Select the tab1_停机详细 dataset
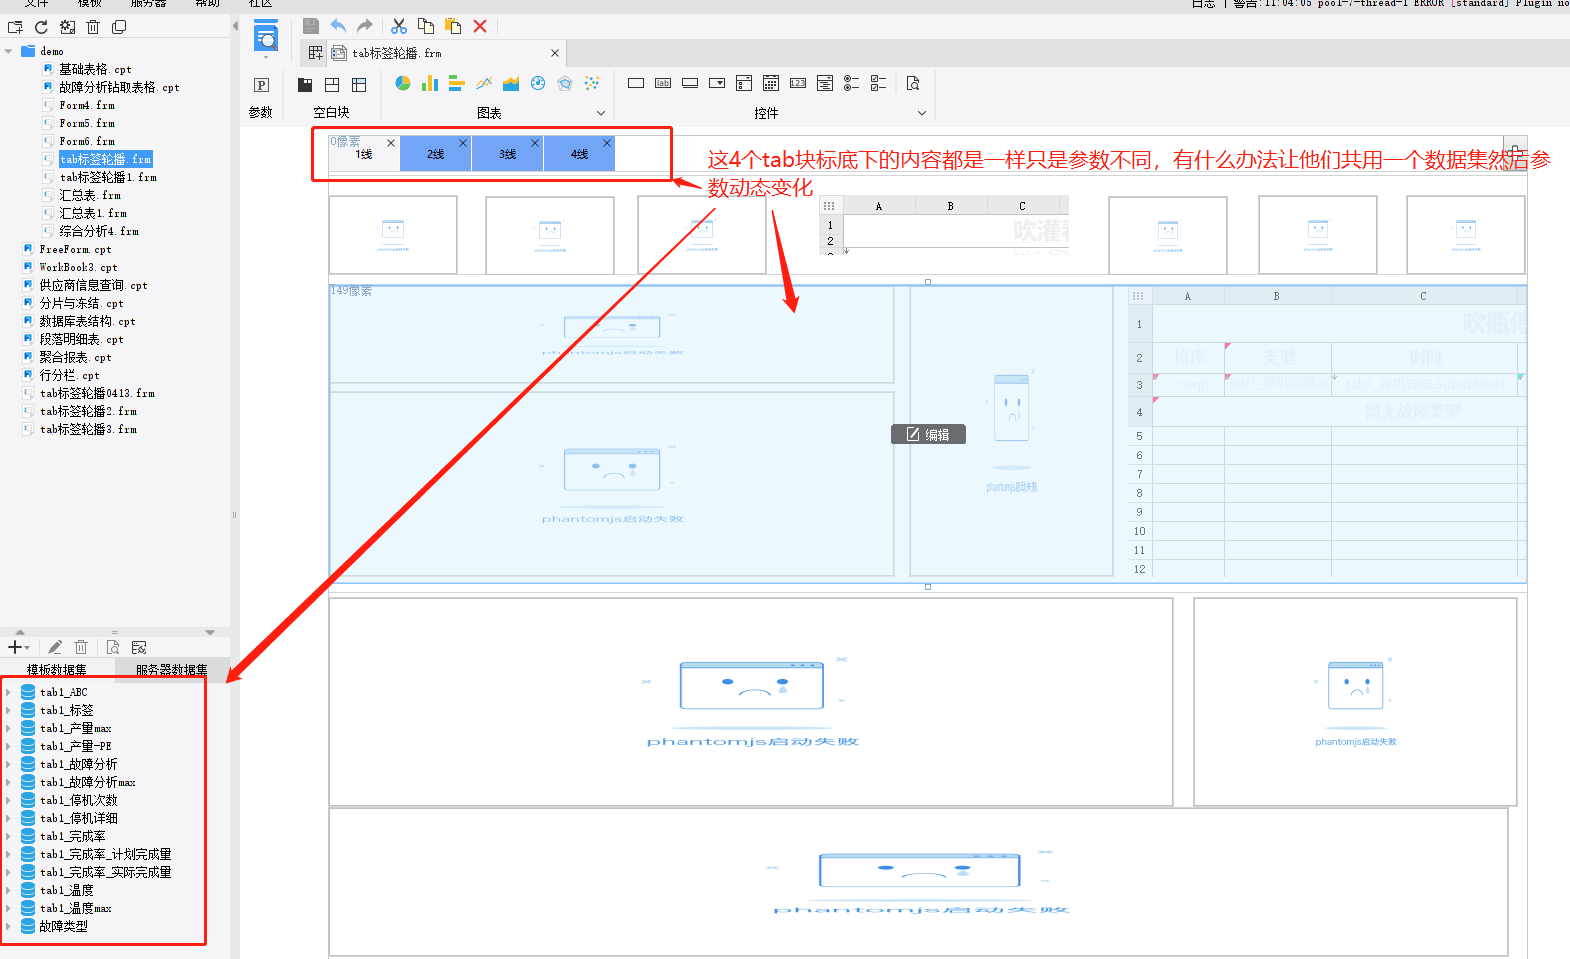Viewport: 1570px width, 959px height. pyautogui.click(x=79, y=818)
